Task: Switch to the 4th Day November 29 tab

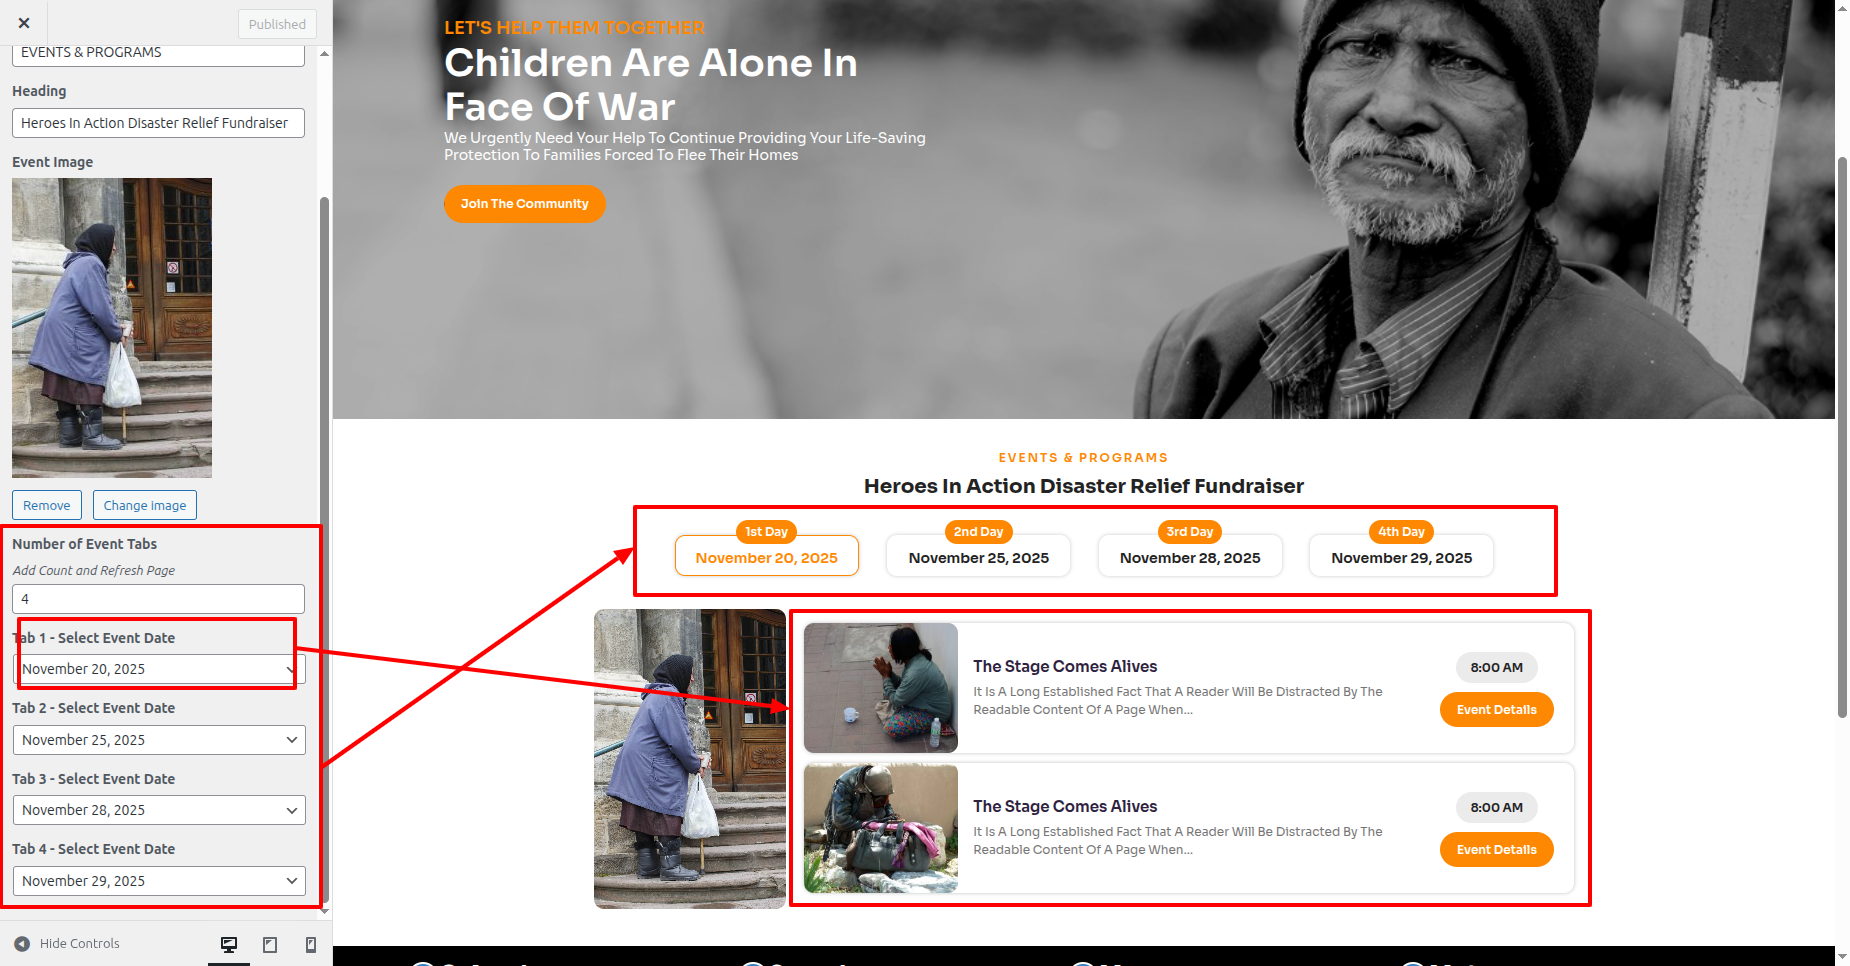Action: 1401,556
